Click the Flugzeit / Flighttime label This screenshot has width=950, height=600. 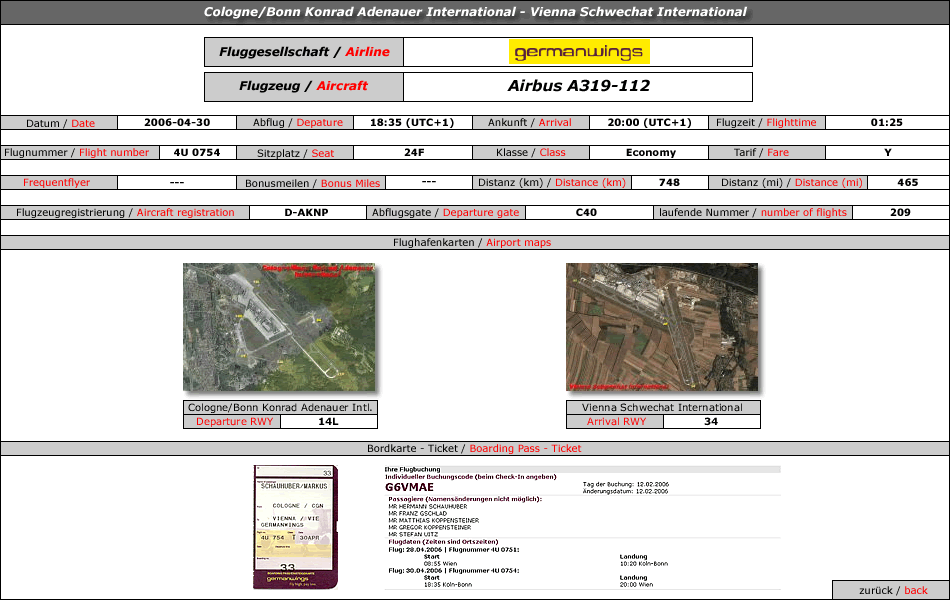tap(767, 122)
